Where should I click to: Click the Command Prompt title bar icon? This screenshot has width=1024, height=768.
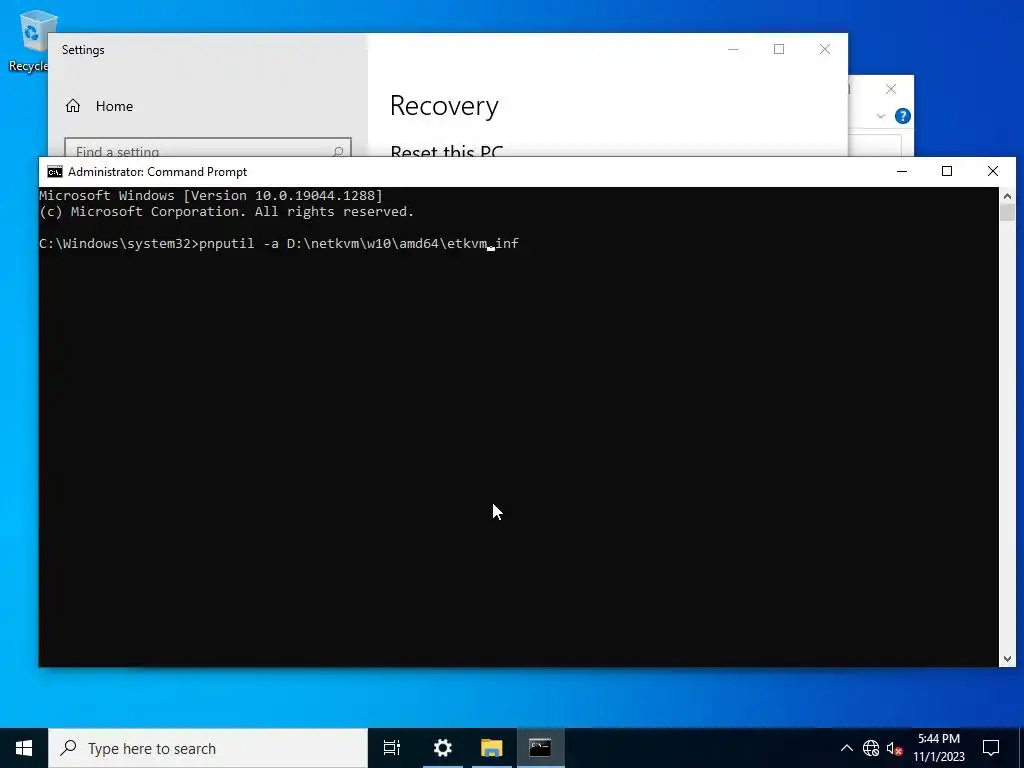click(x=55, y=172)
